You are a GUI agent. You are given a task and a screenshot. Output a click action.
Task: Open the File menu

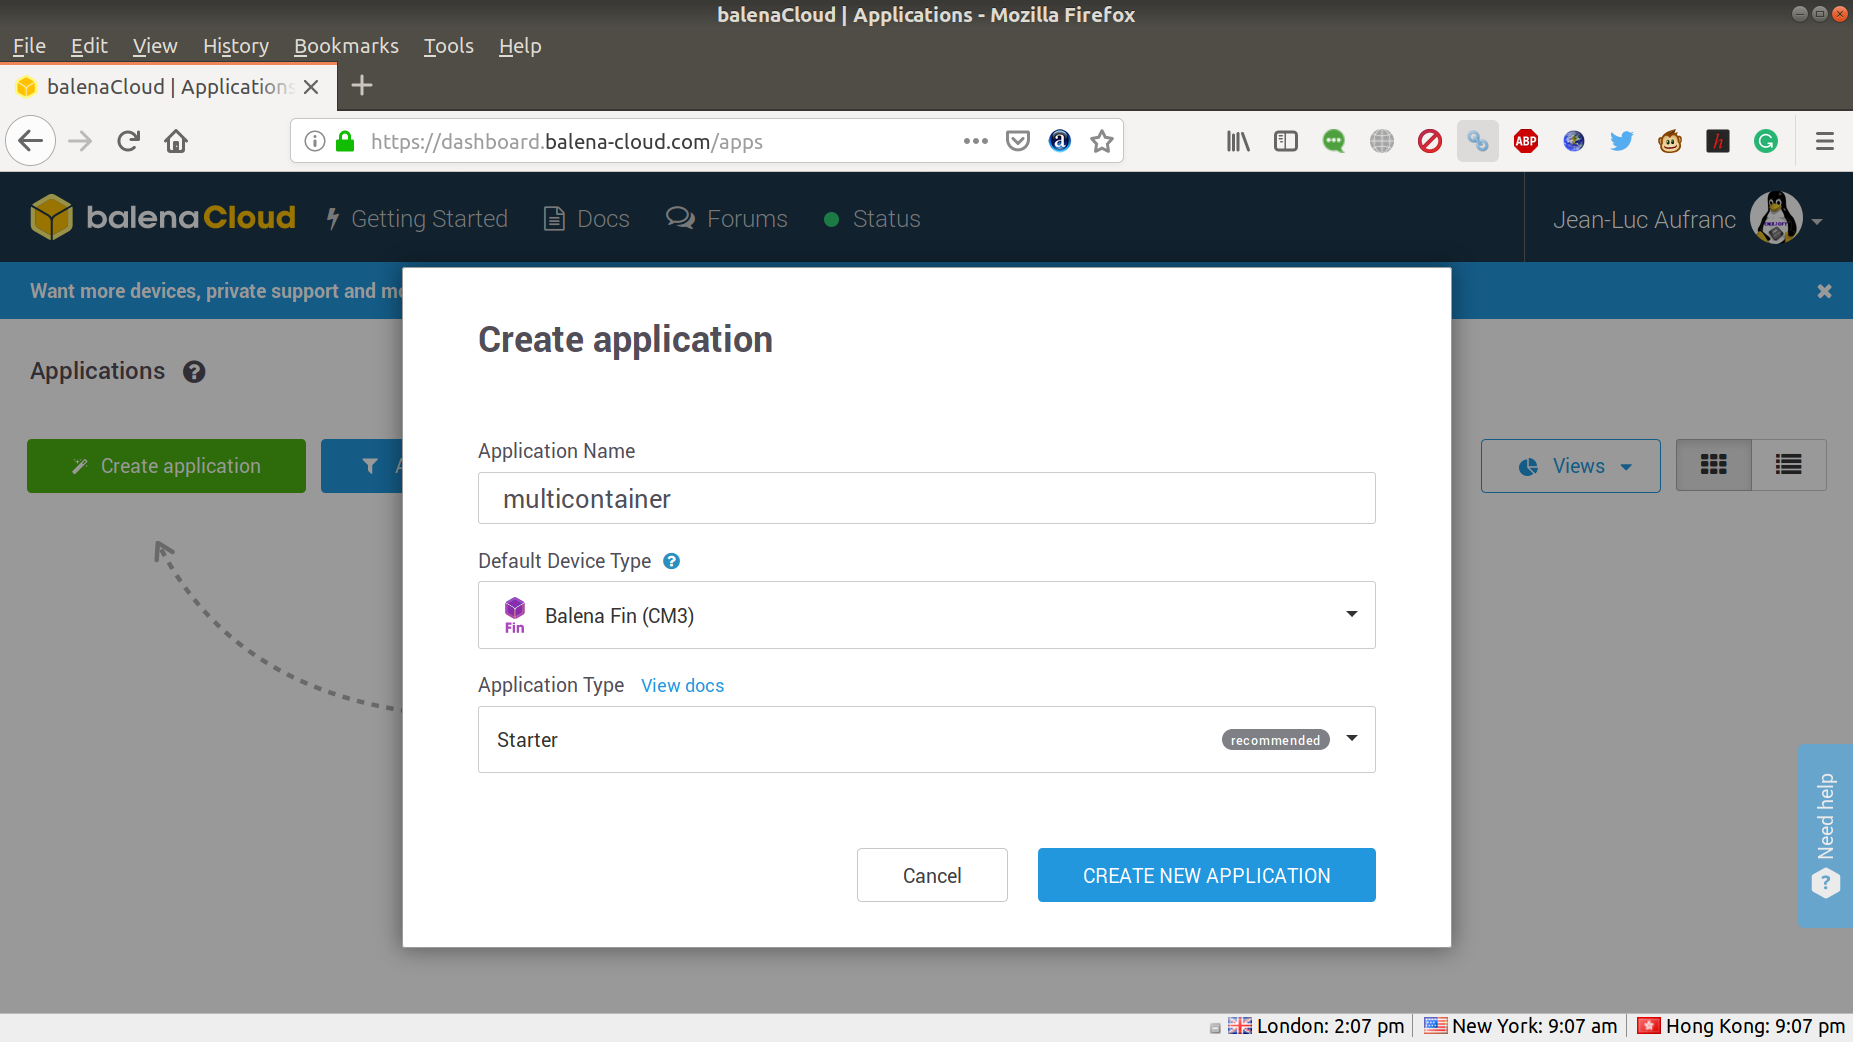pyautogui.click(x=29, y=46)
